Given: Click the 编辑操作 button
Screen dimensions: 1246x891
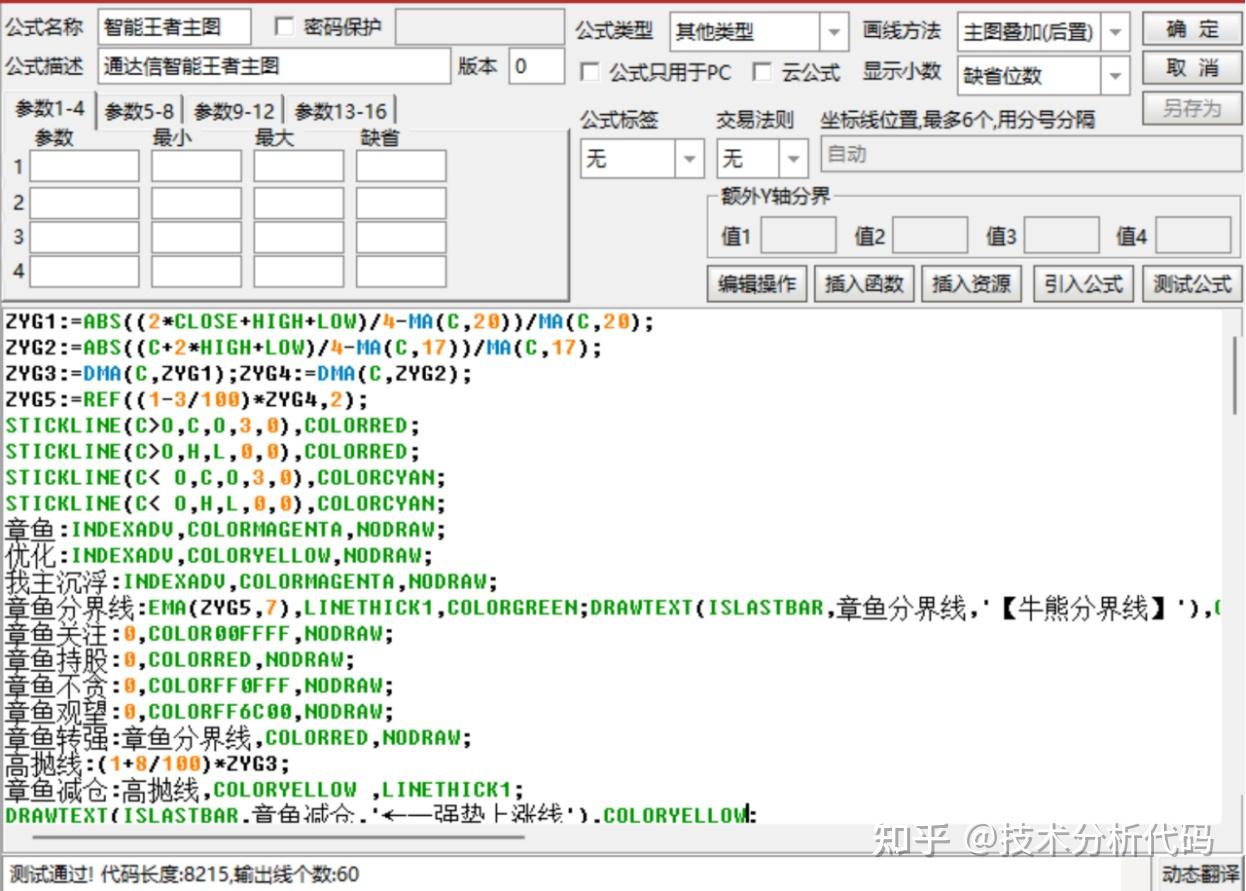Looking at the screenshot, I should [757, 284].
